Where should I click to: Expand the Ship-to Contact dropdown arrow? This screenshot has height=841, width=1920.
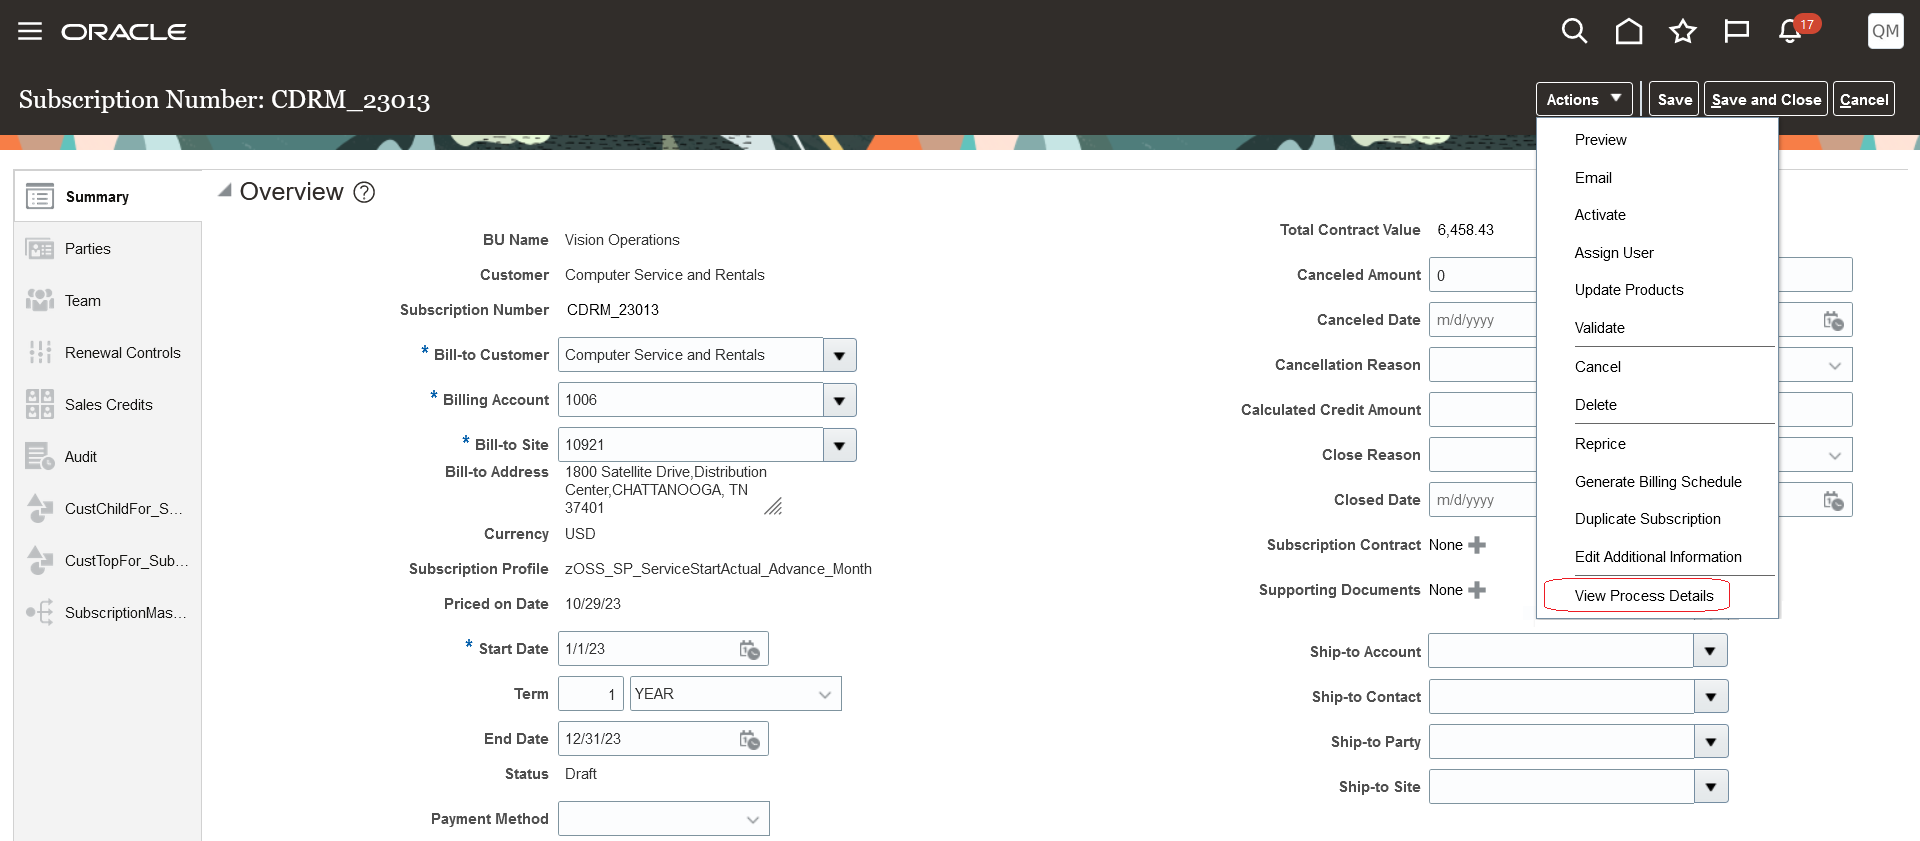(x=1711, y=697)
